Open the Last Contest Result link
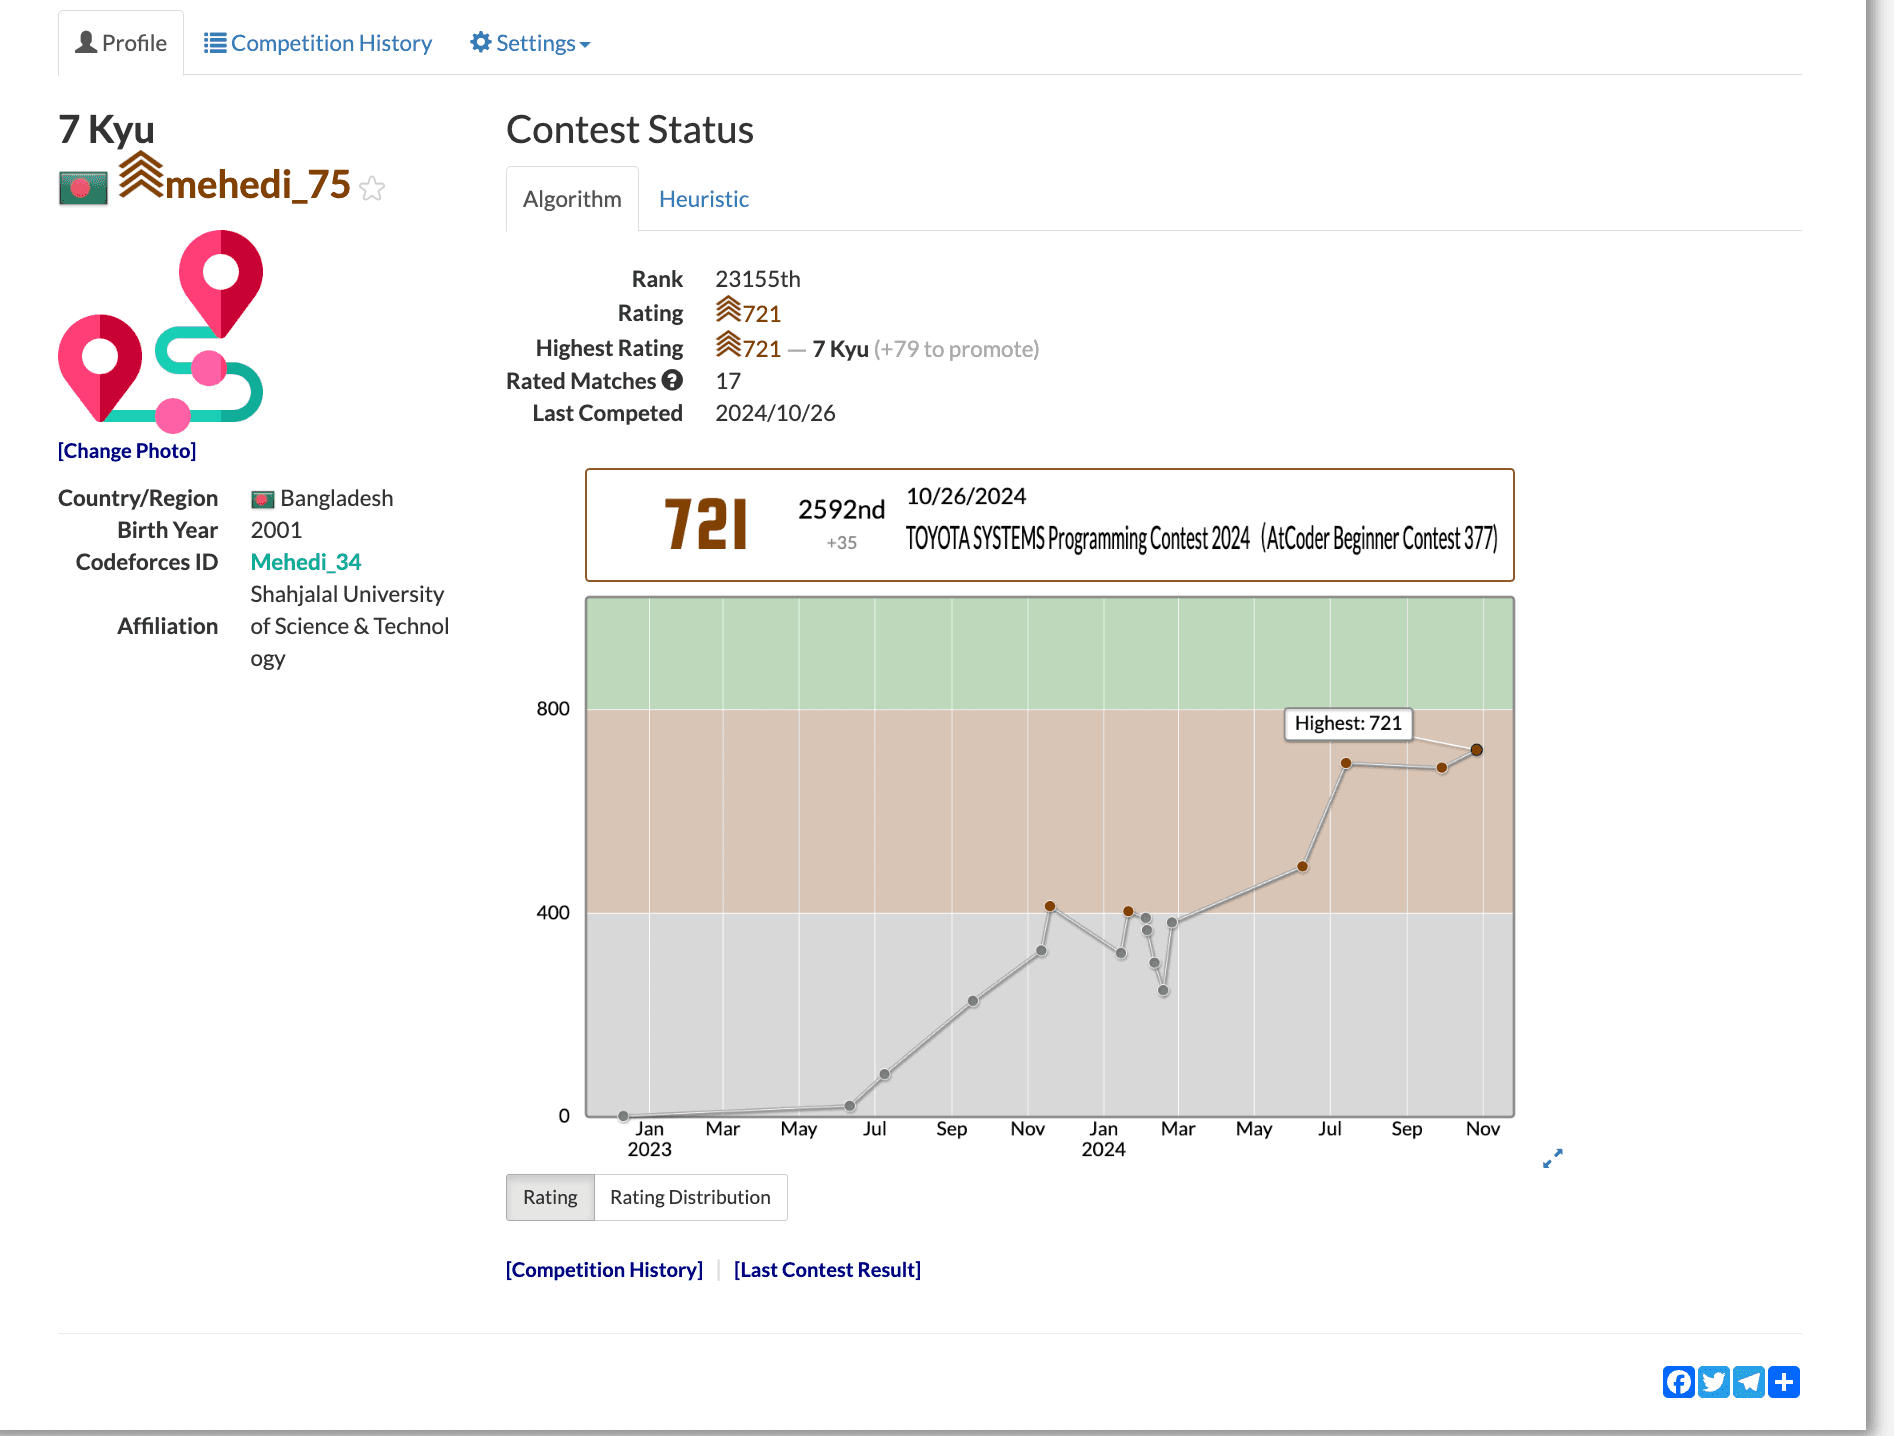Viewport: 1894px width, 1436px height. coord(827,1270)
